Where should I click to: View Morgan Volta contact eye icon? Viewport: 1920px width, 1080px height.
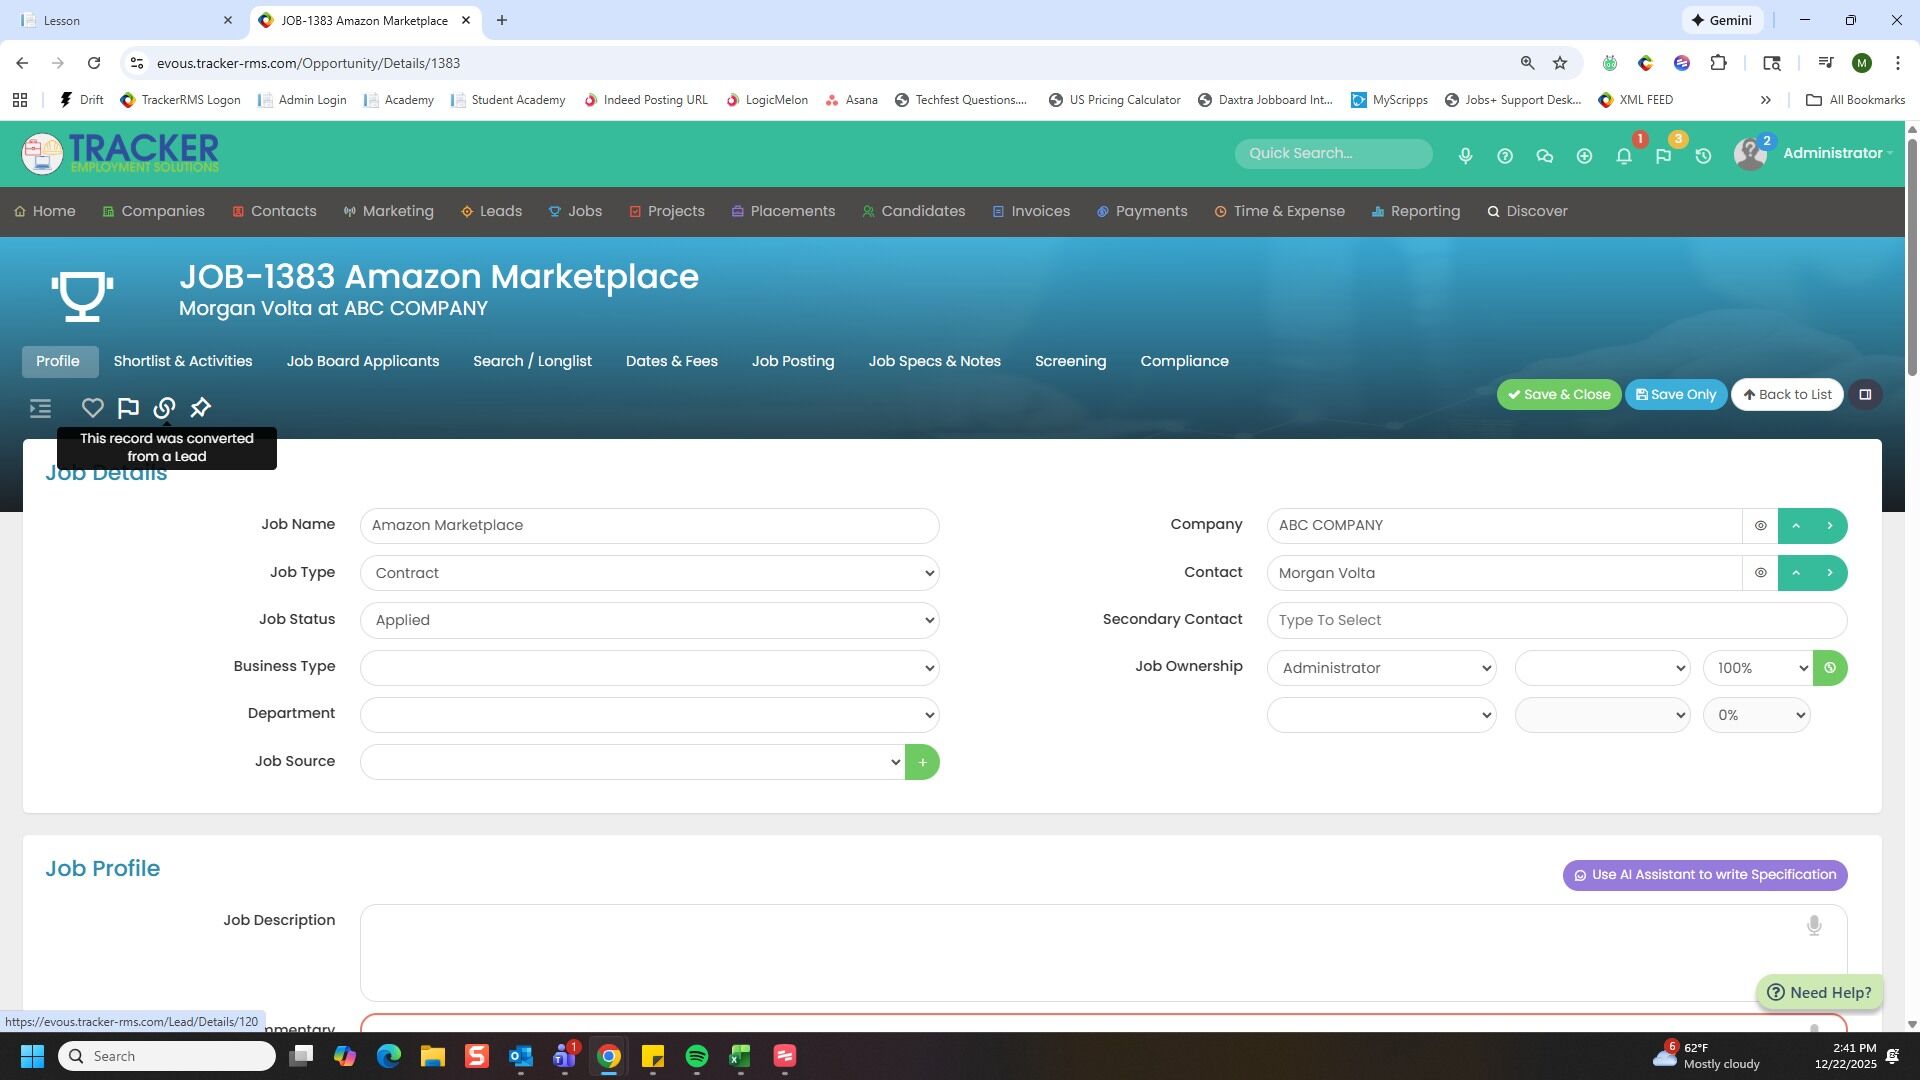click(1760, 573)
